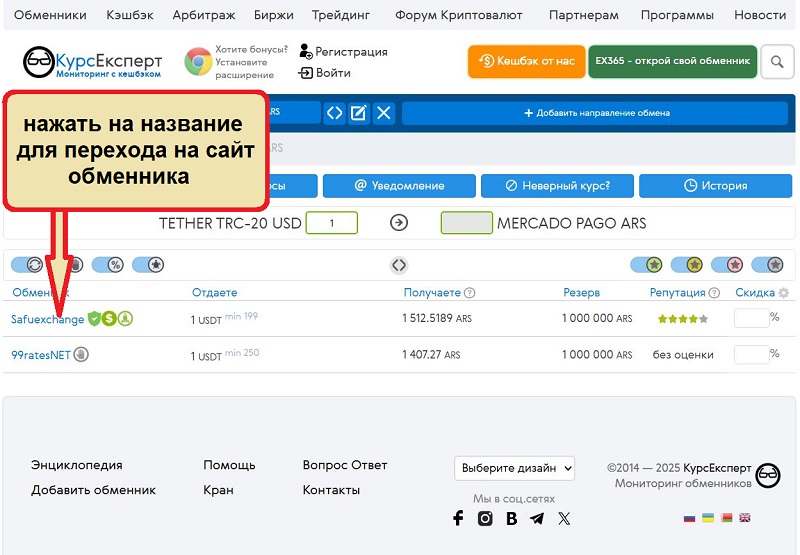The width and height of the screenshot is (800, 555).
Task: Click the Уведомление button
Action: [x=399, y=186]
